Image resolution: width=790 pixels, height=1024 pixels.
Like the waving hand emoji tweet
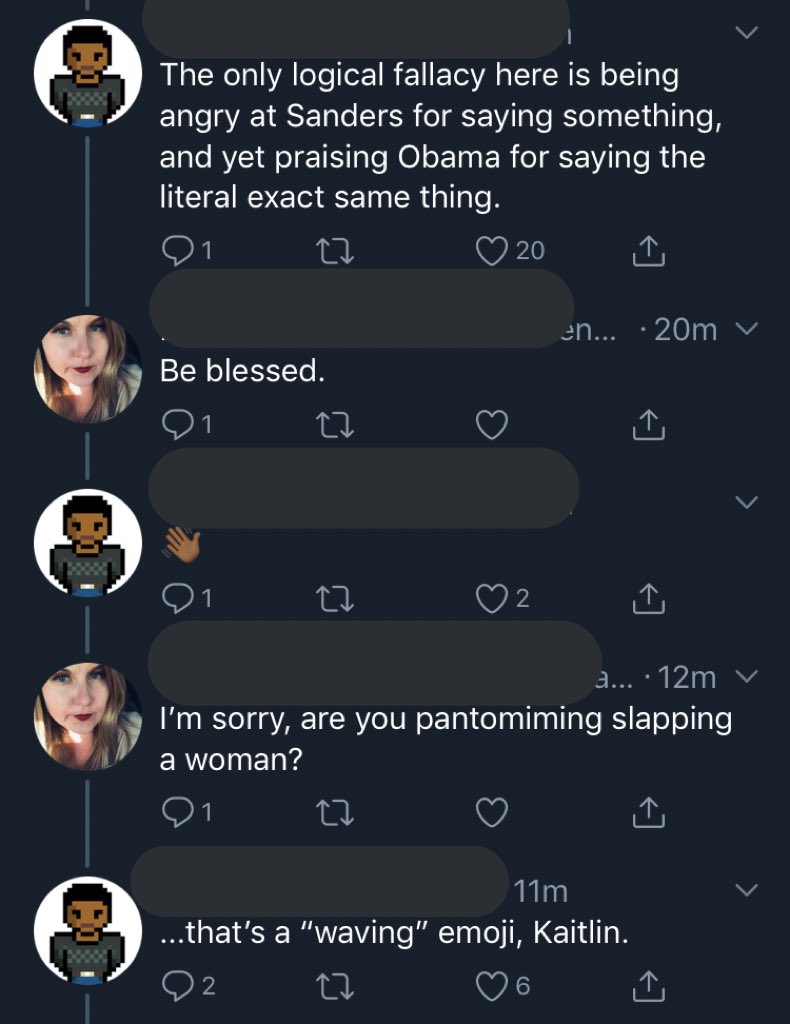(492, 598)
